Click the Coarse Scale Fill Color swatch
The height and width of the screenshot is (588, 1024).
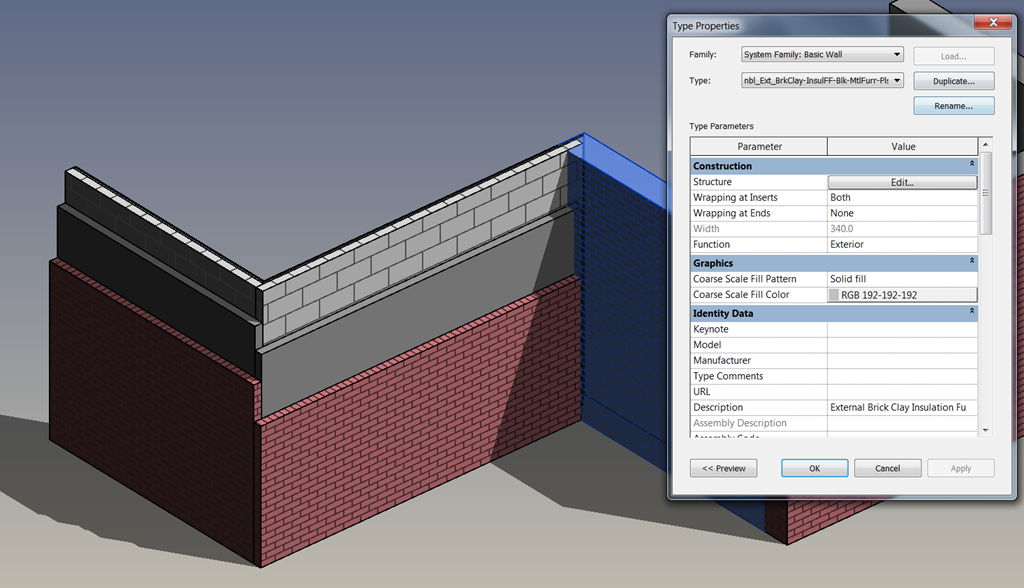point(835,295)
